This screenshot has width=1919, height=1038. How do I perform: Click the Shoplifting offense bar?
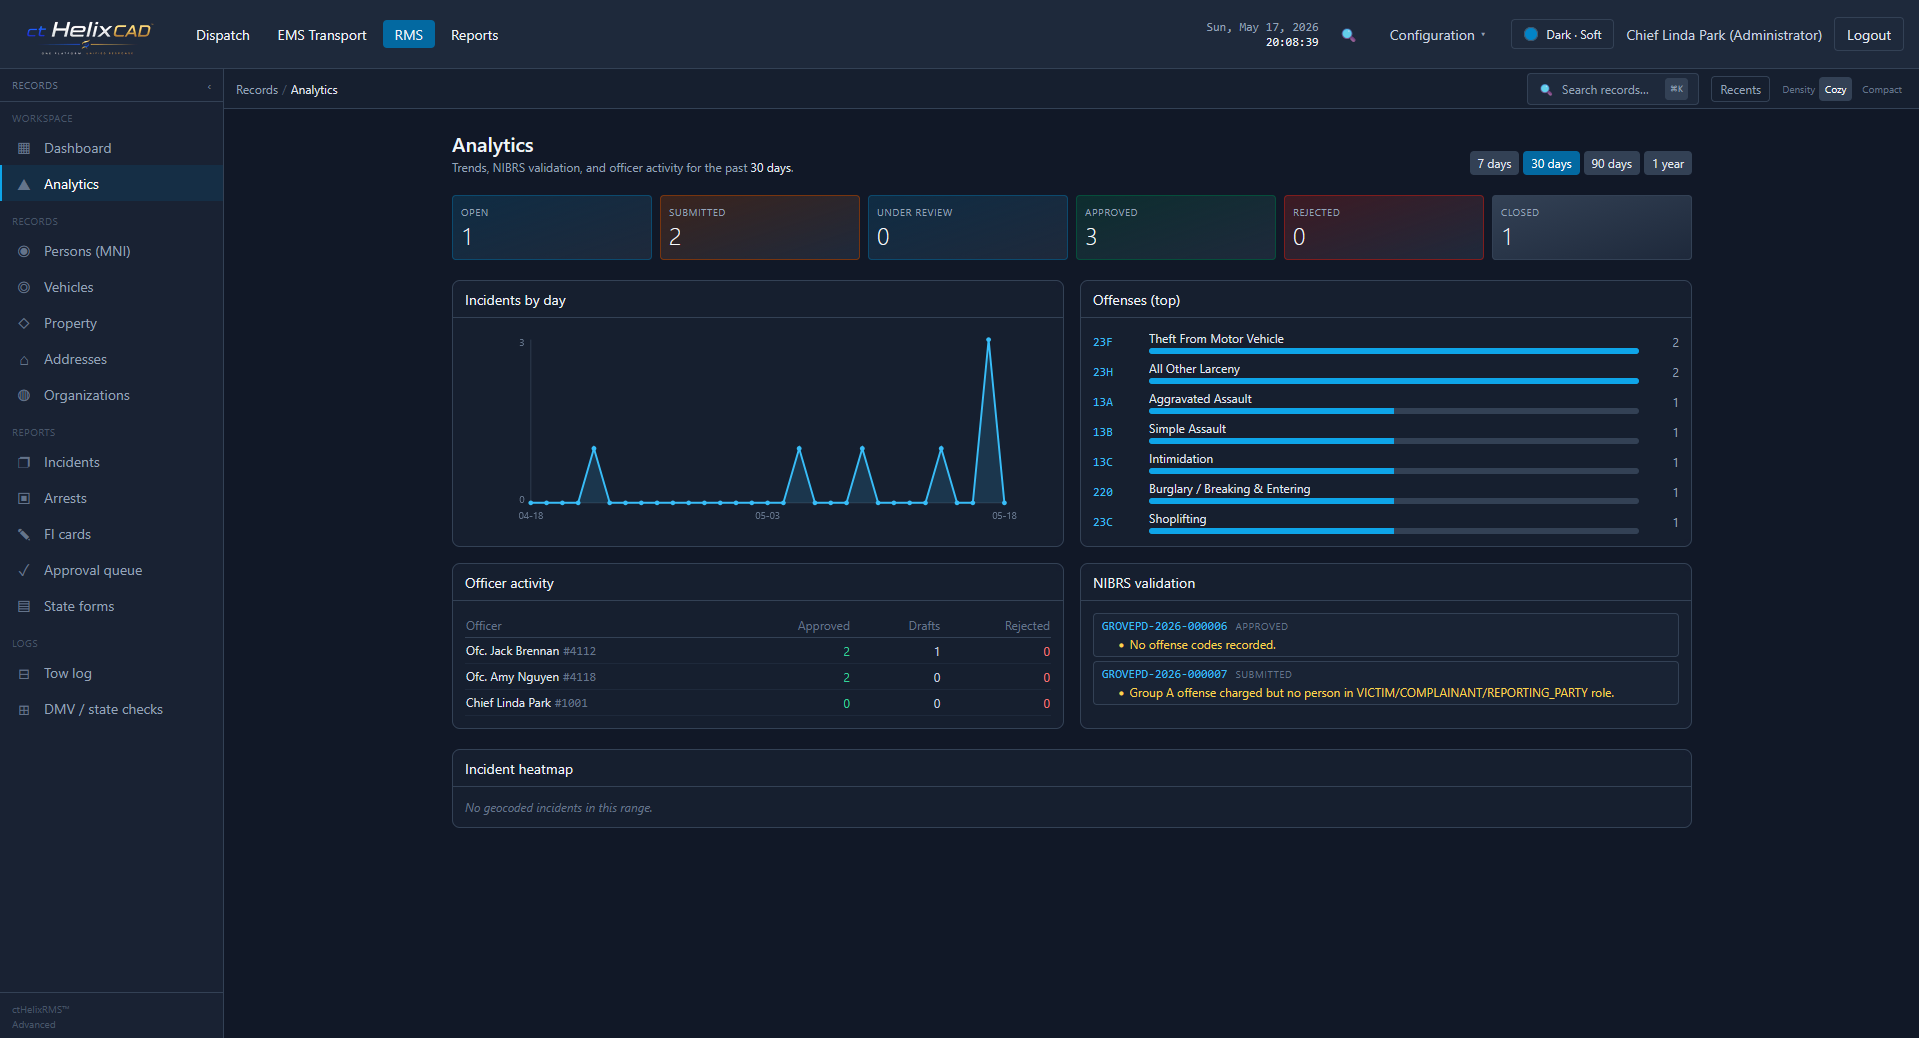pyautogui.click(x=1393, y=531)
